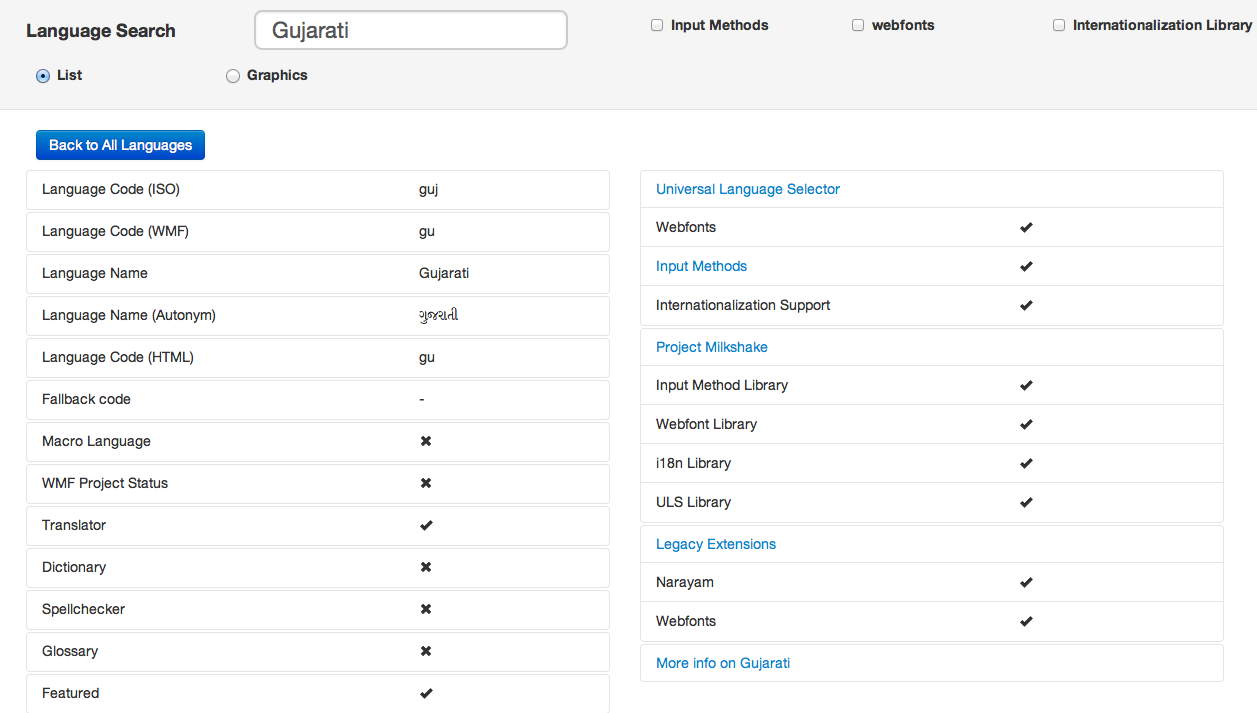Click the 'Internationalization Support' row label

pyautogui.click(x=743, y=305)
